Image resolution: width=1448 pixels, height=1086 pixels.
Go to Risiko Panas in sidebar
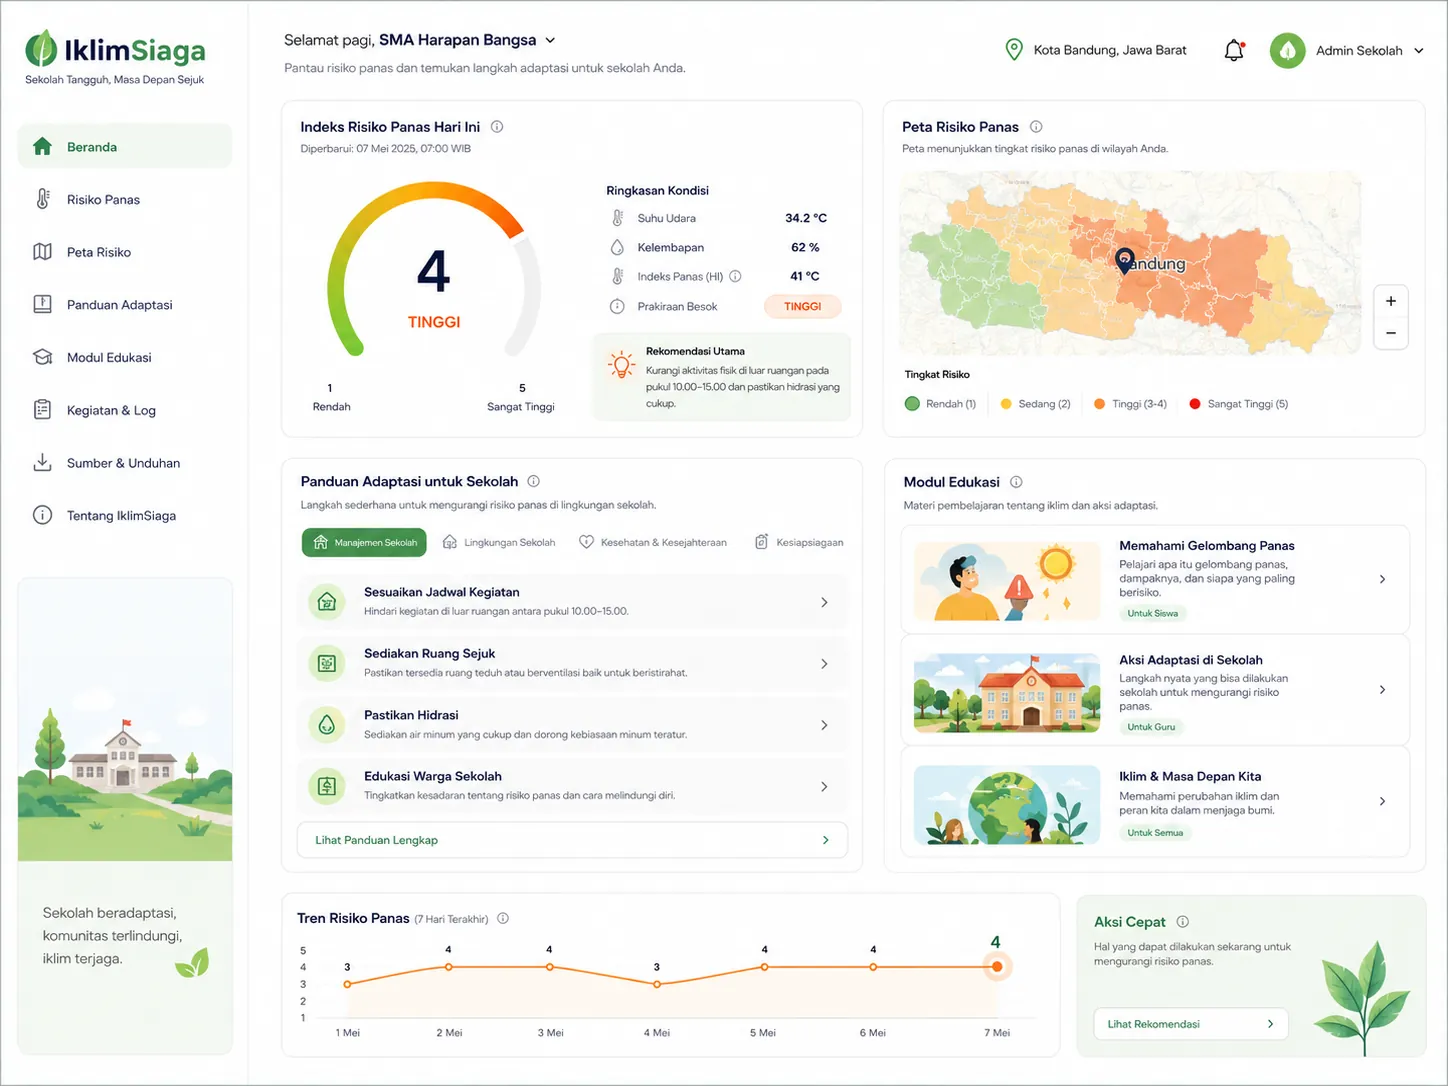pos(125,200)
